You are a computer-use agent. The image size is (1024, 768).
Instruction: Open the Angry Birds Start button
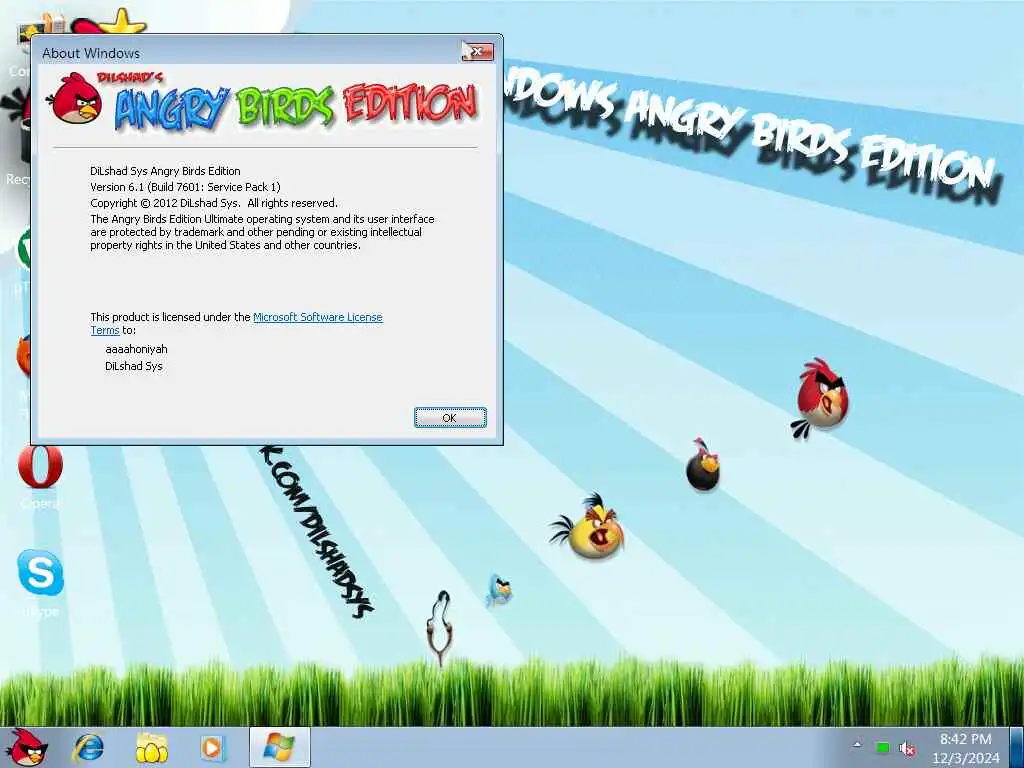click(28, 747)
